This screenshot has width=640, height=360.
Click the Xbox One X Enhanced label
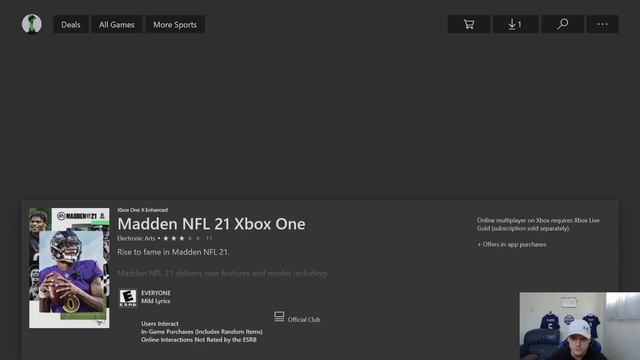tap(142, 210)
